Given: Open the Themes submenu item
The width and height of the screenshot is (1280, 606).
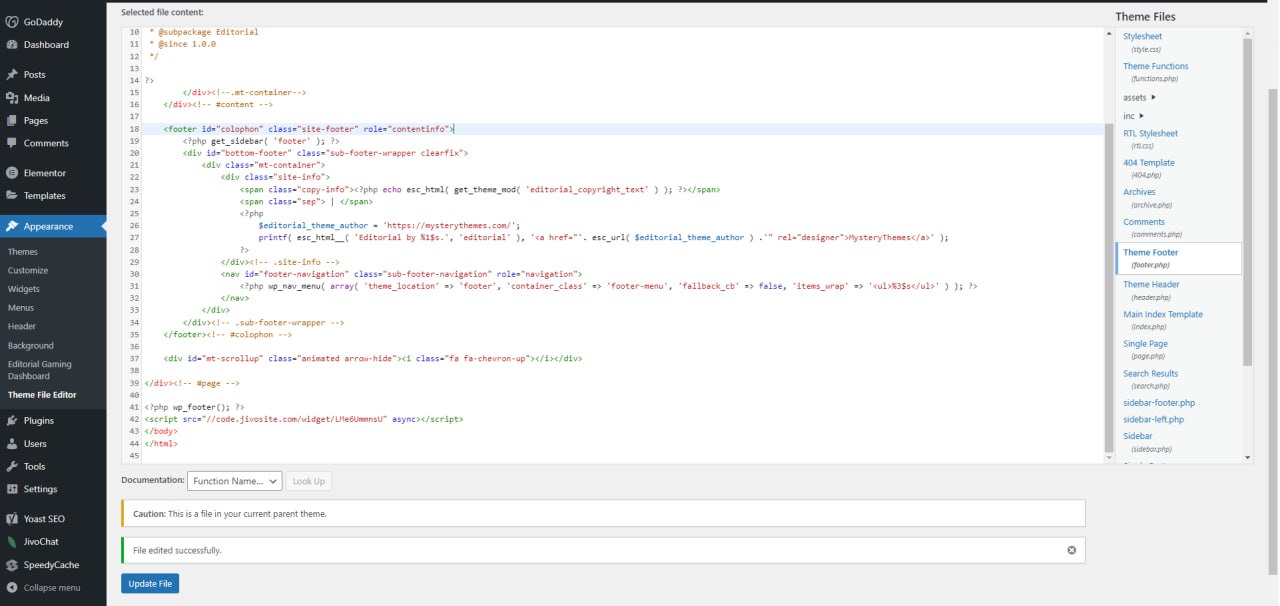Looking at the screenshot, I should (23, 252).
